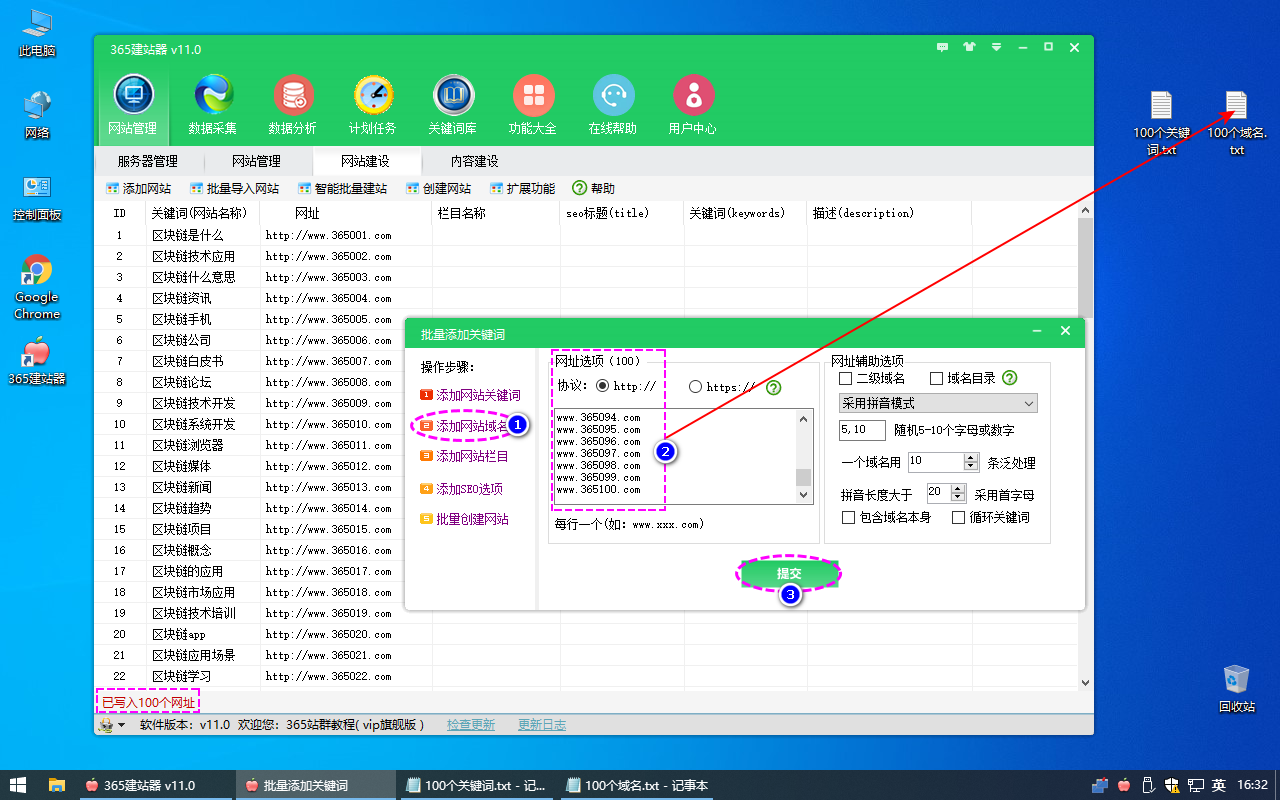
Task: Check the 包含域名本身 checkbox
Action: pyautogui.click(x=849, y=517)
